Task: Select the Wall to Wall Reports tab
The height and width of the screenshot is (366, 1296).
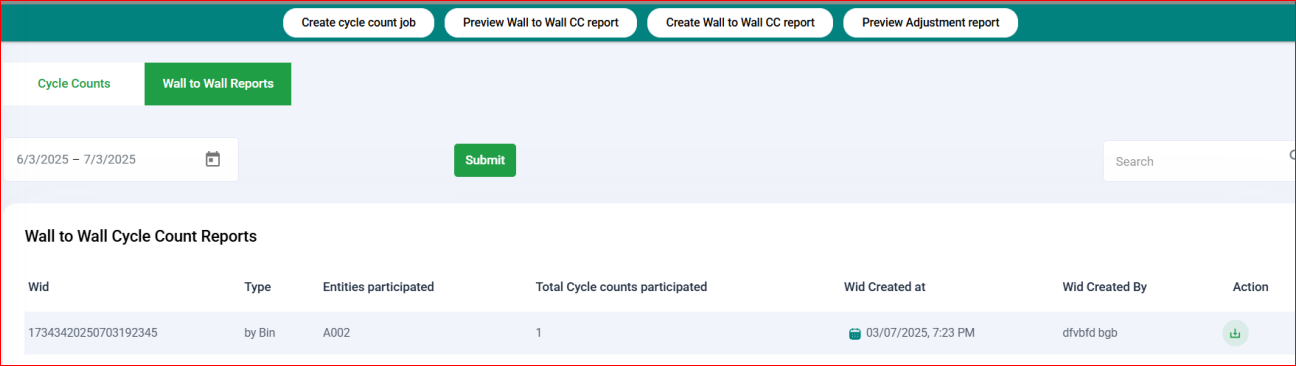Action: (218, 84)
